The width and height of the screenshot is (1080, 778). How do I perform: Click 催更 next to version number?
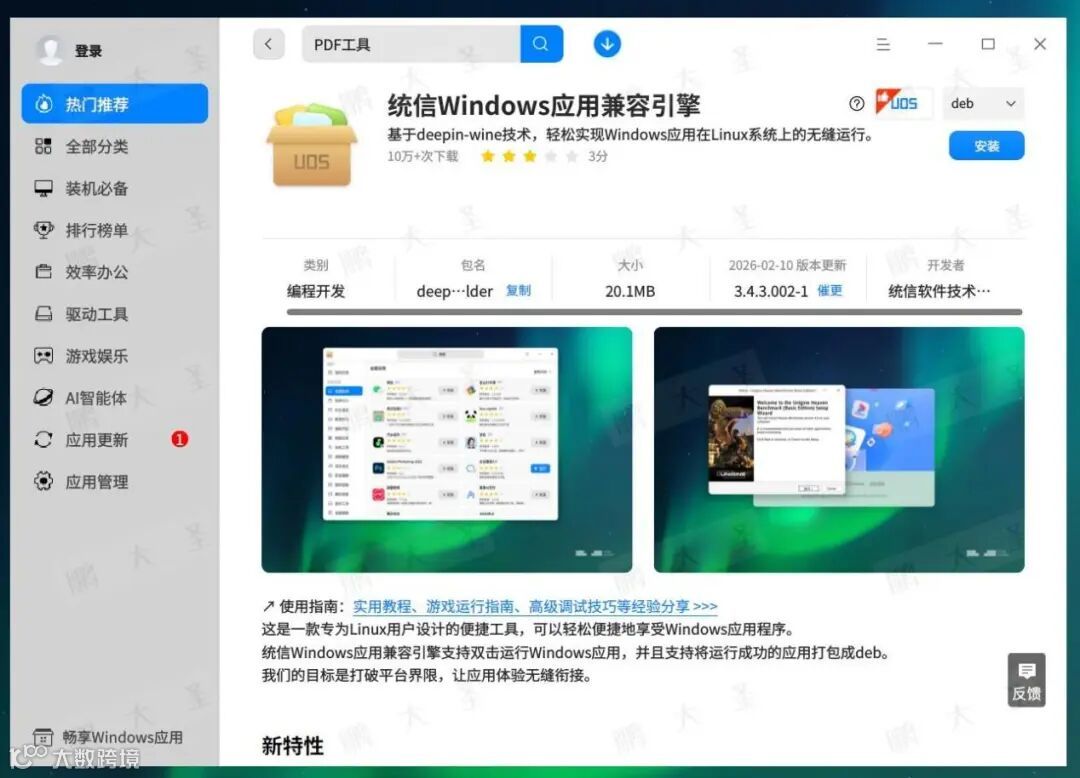tap(830, 291)
